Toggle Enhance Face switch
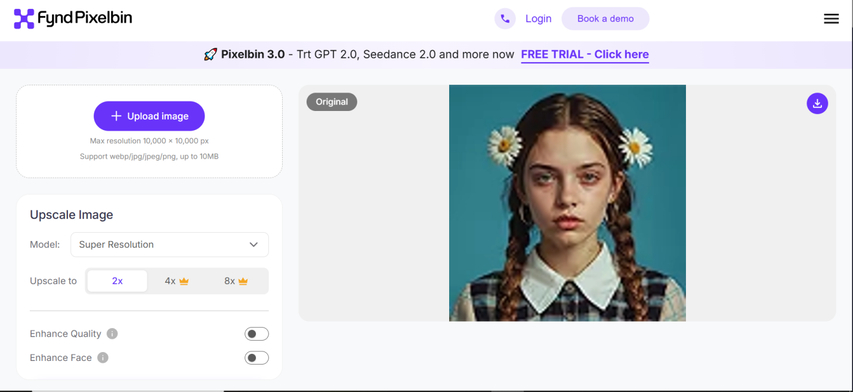 click(257, 358)
